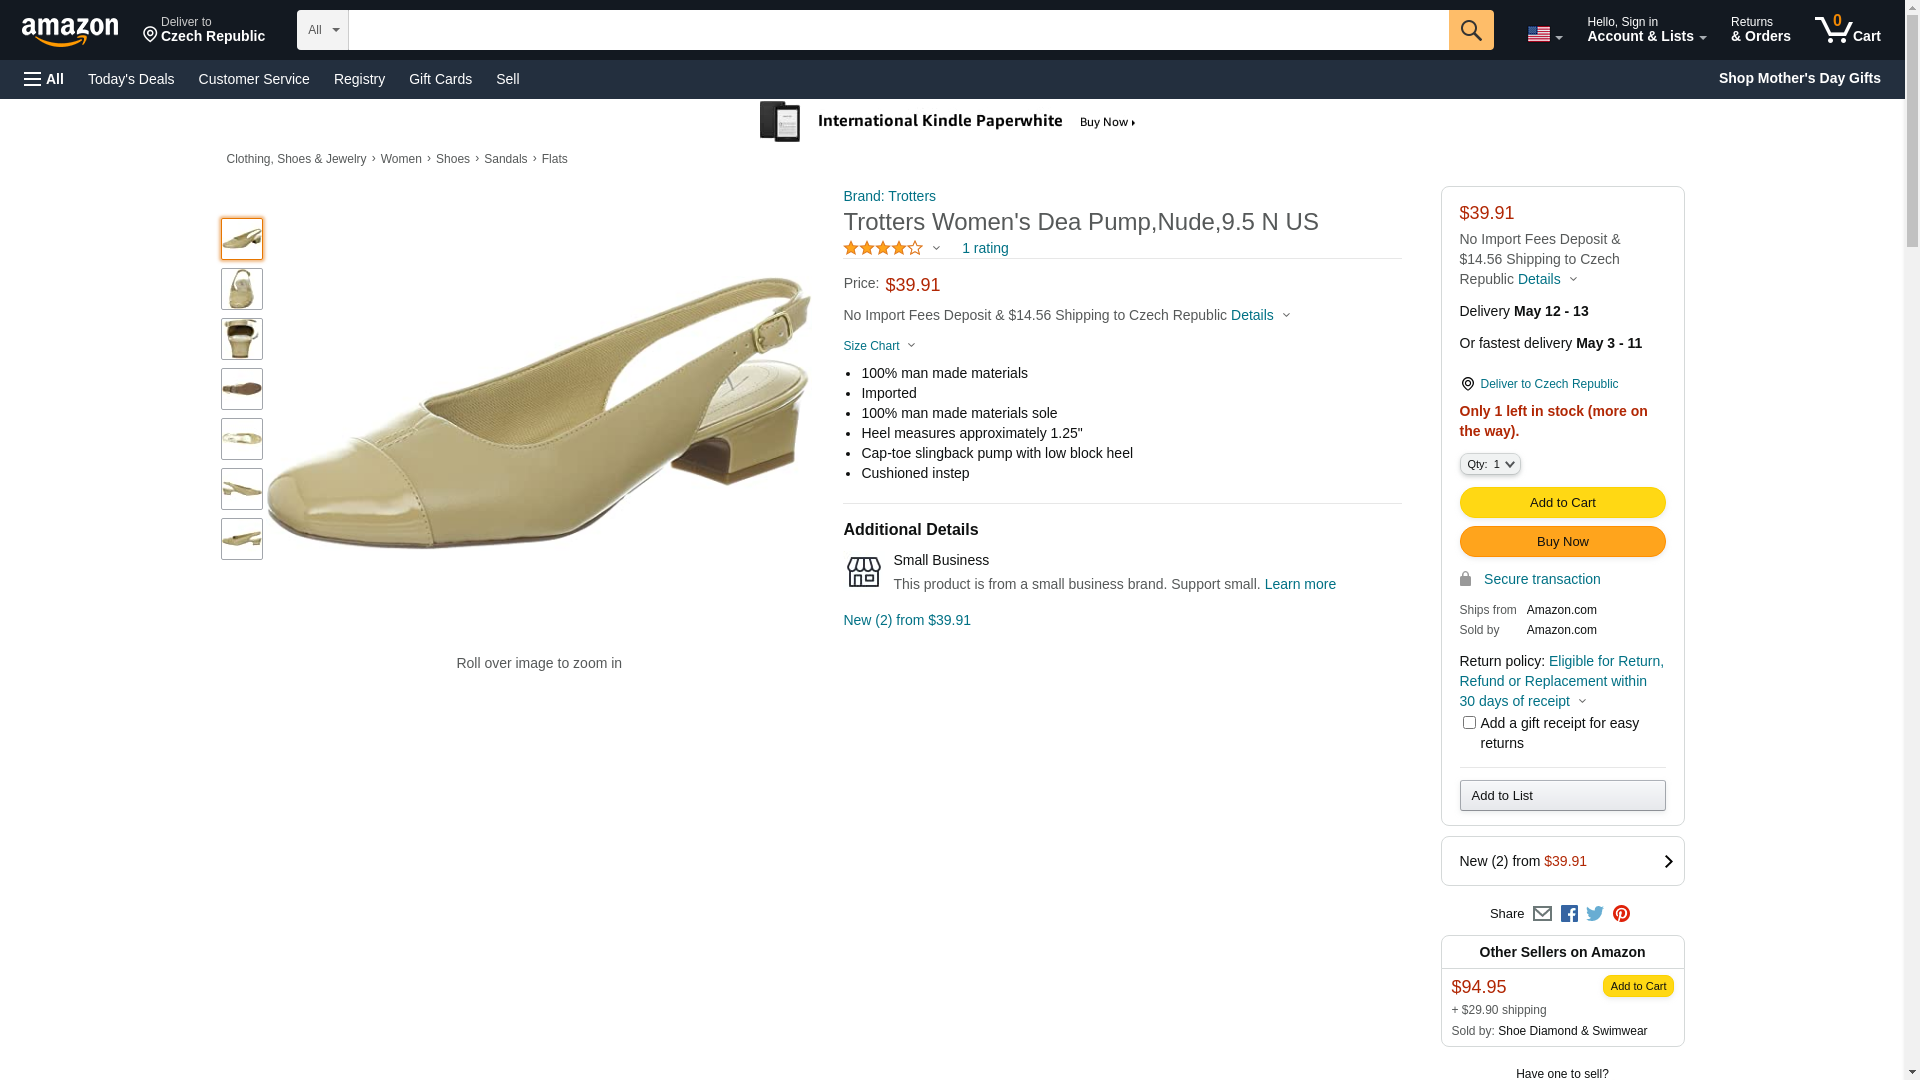The height and width of the screenshot is (1080, 1920).
Task: Open the All hamburger menu
Action: 44,79
